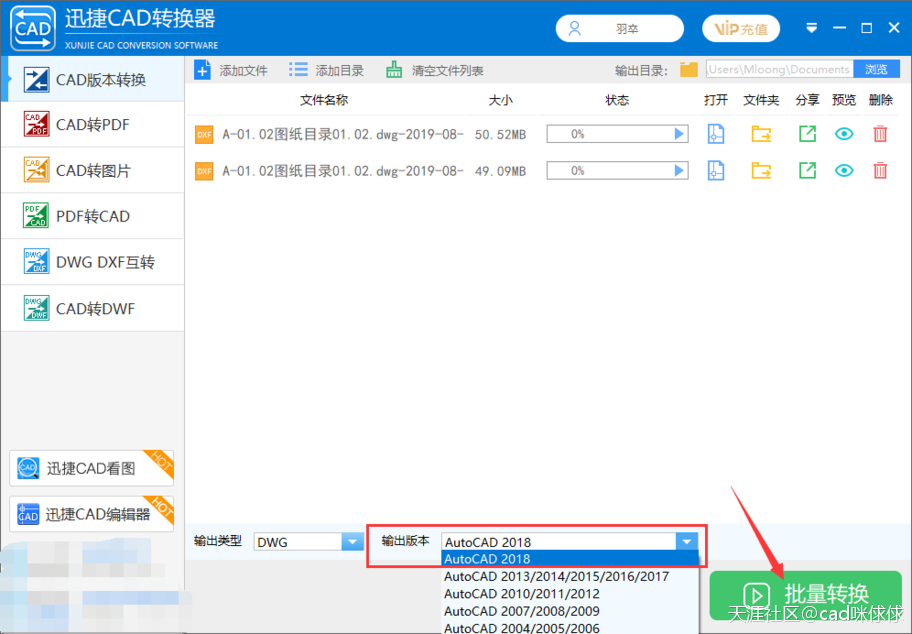Open title bar dropdown menu arrow

pyautogui.click(x=812, y=28)
